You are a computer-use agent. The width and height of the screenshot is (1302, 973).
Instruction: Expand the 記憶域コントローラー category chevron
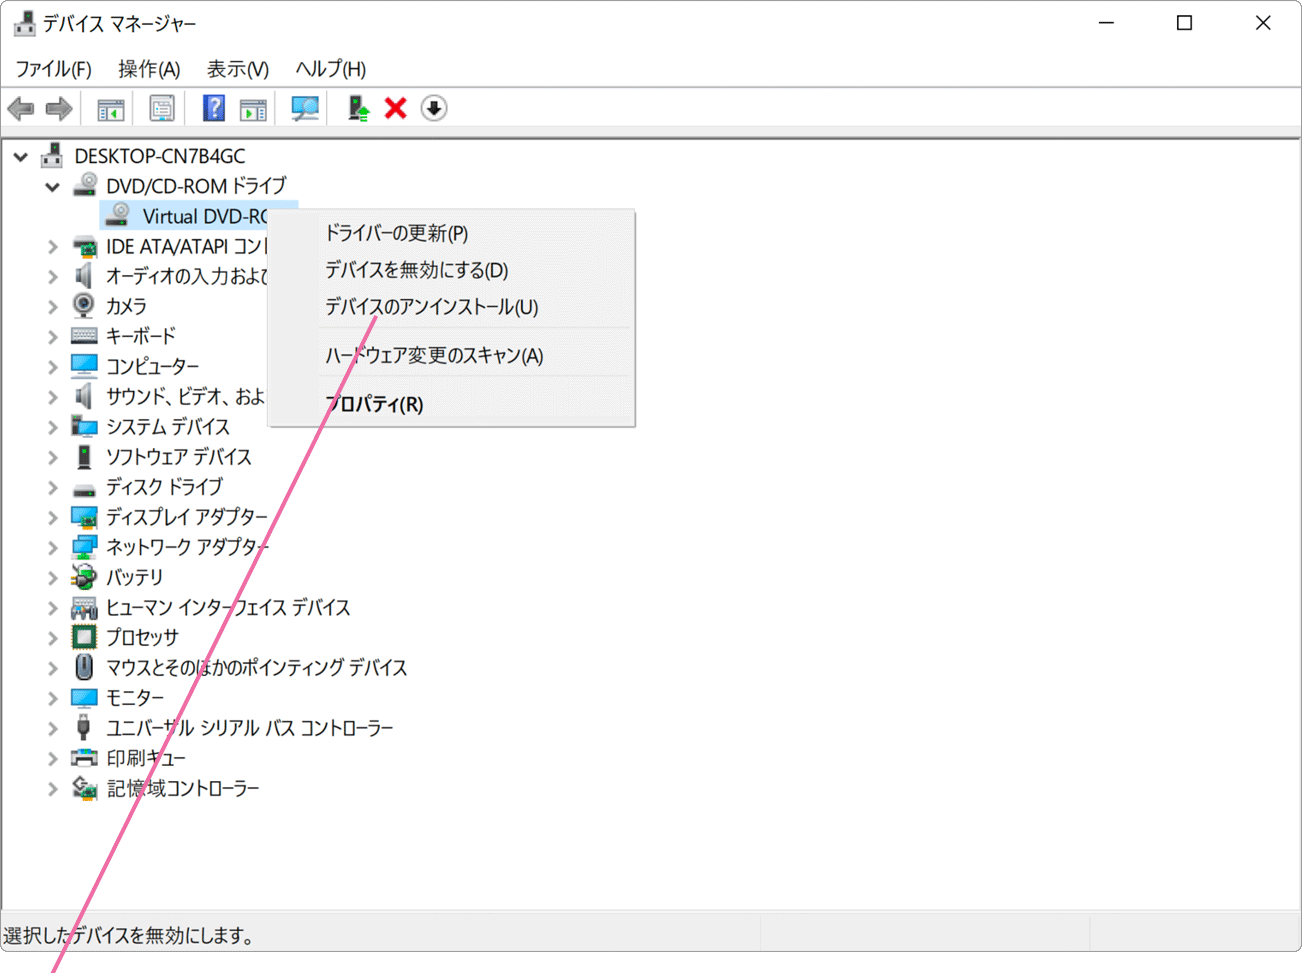click(53, 789)
